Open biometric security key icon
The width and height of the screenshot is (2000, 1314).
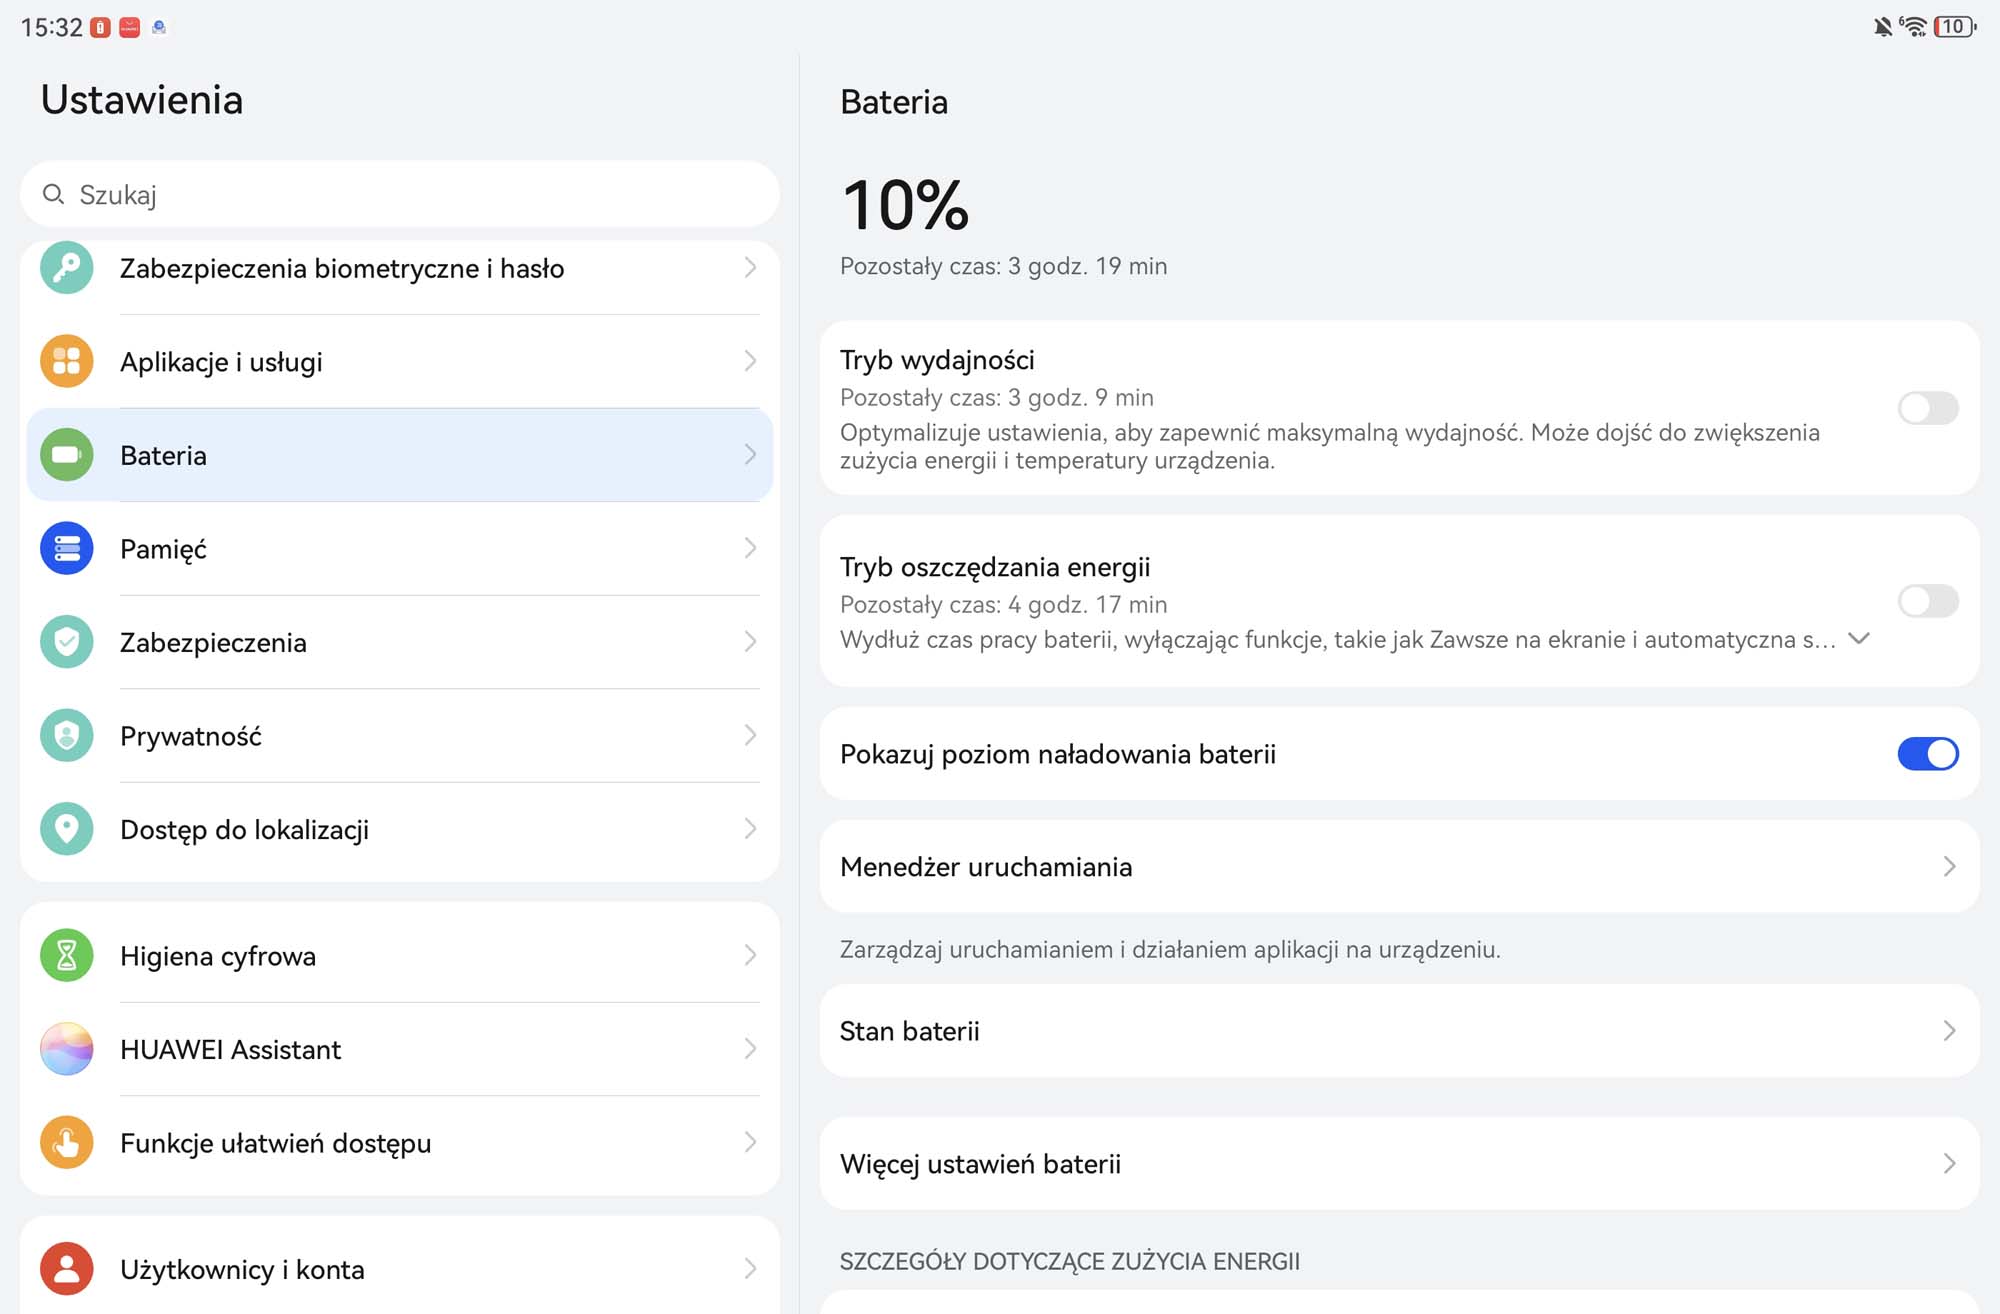click(66, 268)
